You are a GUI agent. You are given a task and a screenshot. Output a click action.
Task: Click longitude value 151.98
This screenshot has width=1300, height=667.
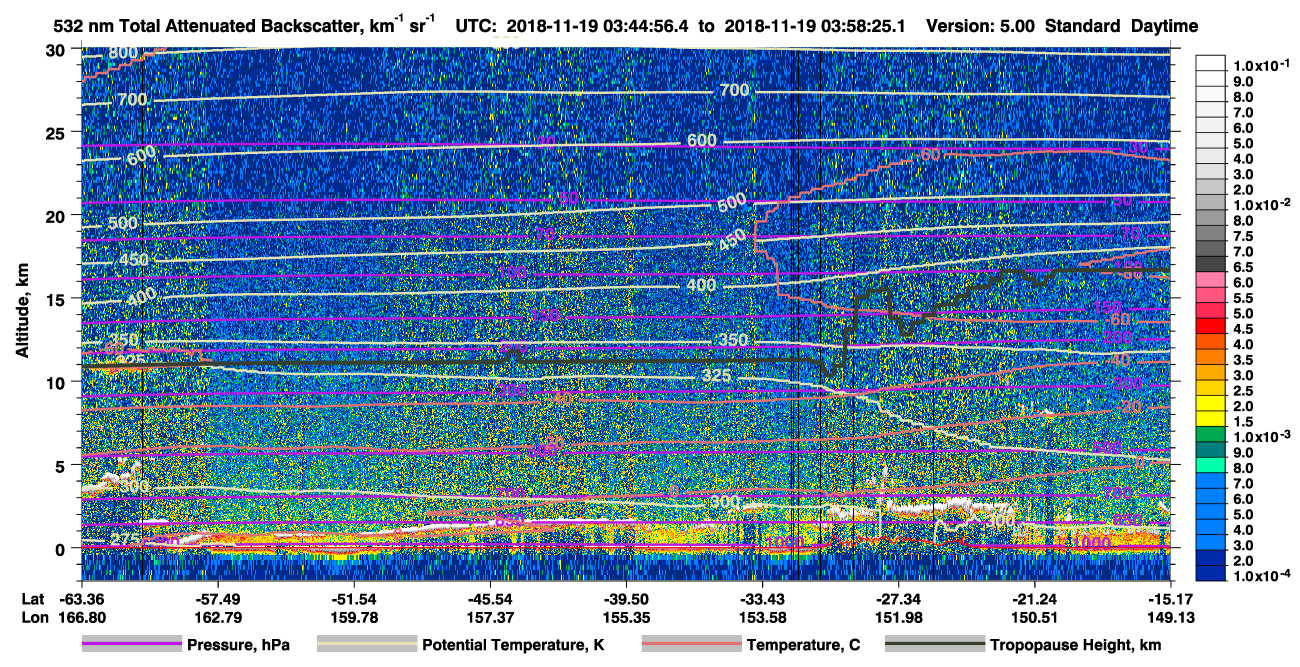click(899, 617)
